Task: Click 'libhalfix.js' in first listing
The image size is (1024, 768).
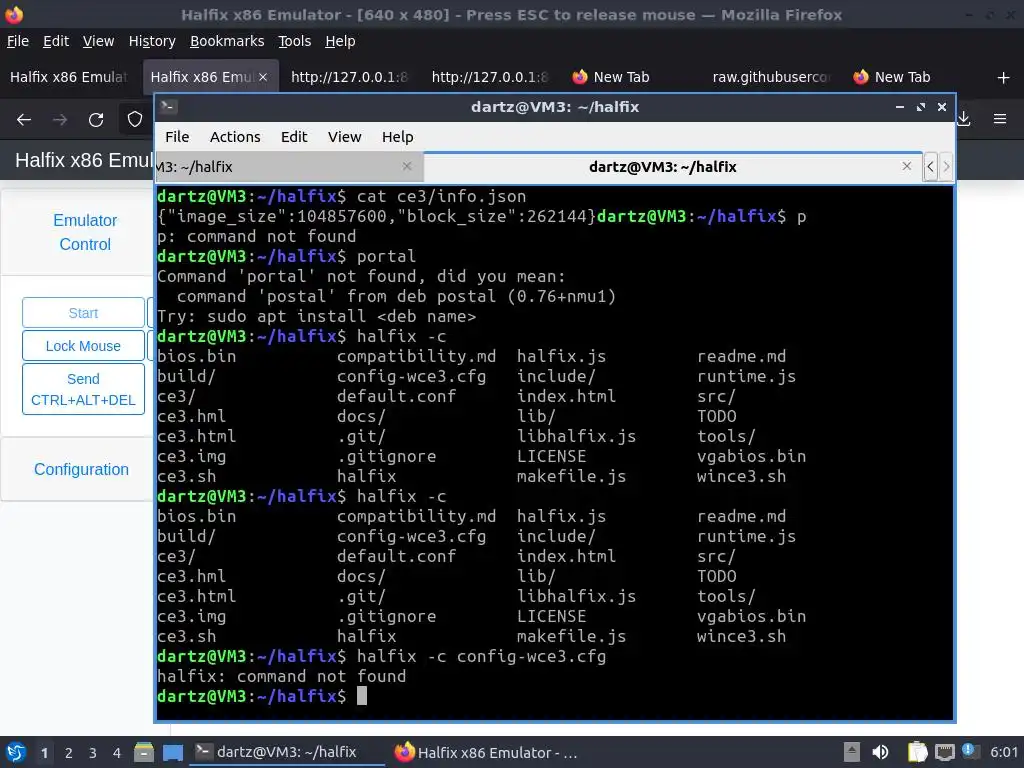Action: (576, 436)
